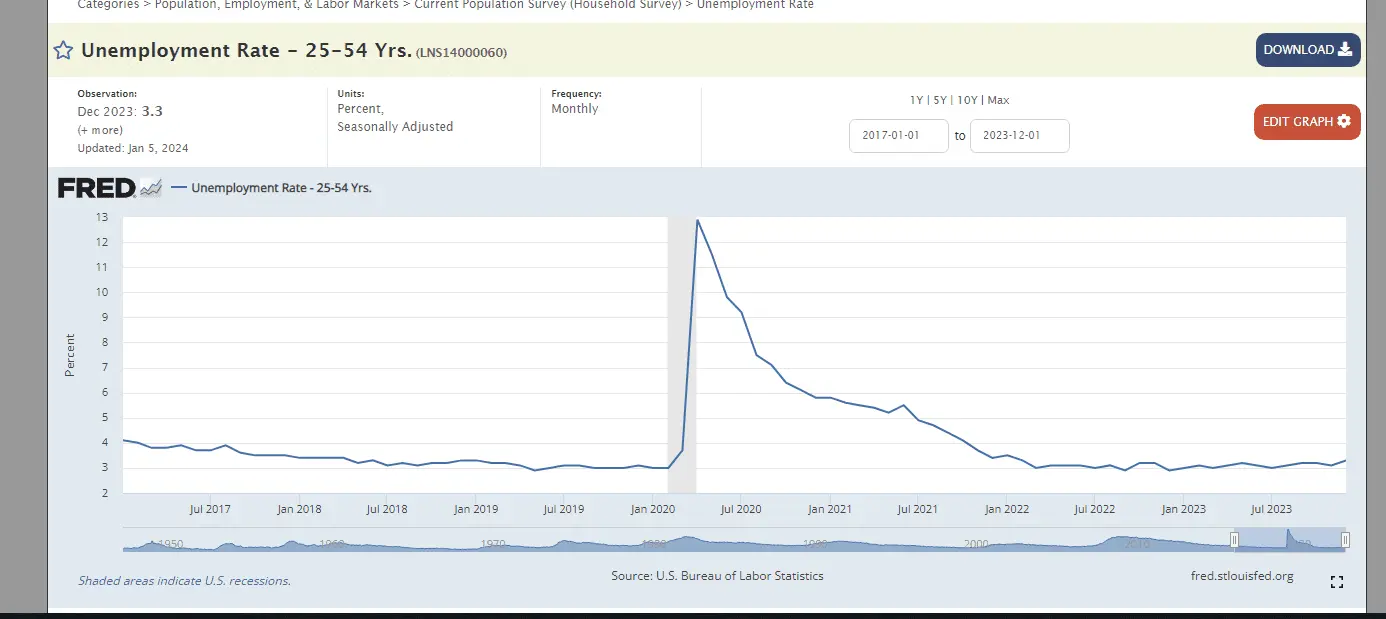Select the 1Y date range
Viewport: 1386px width, 619px height.
(x=916, y=100)
